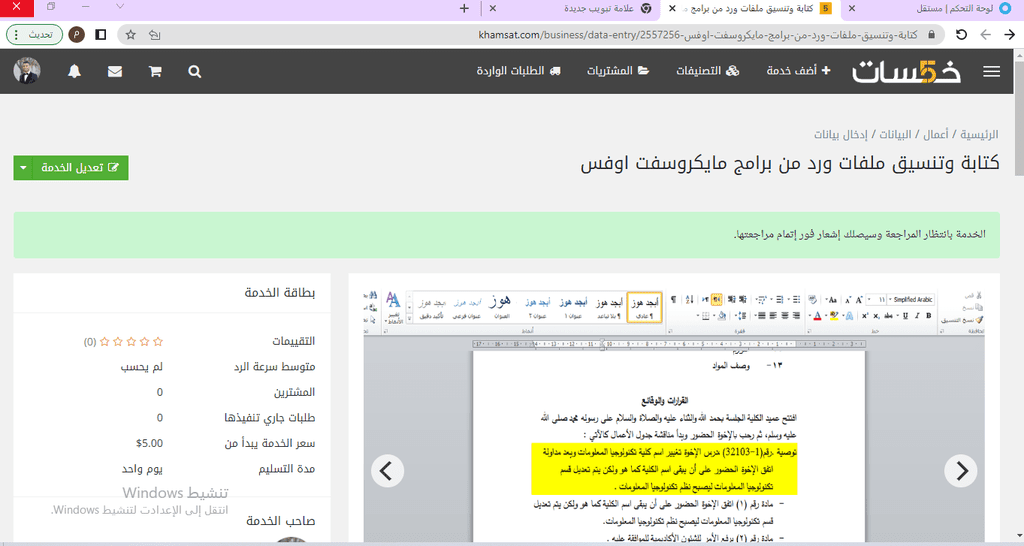This screenshot has width=1024, height=546.
Task: Click the بطاقة الخدمة card heading
Action: tap(280, 293)
